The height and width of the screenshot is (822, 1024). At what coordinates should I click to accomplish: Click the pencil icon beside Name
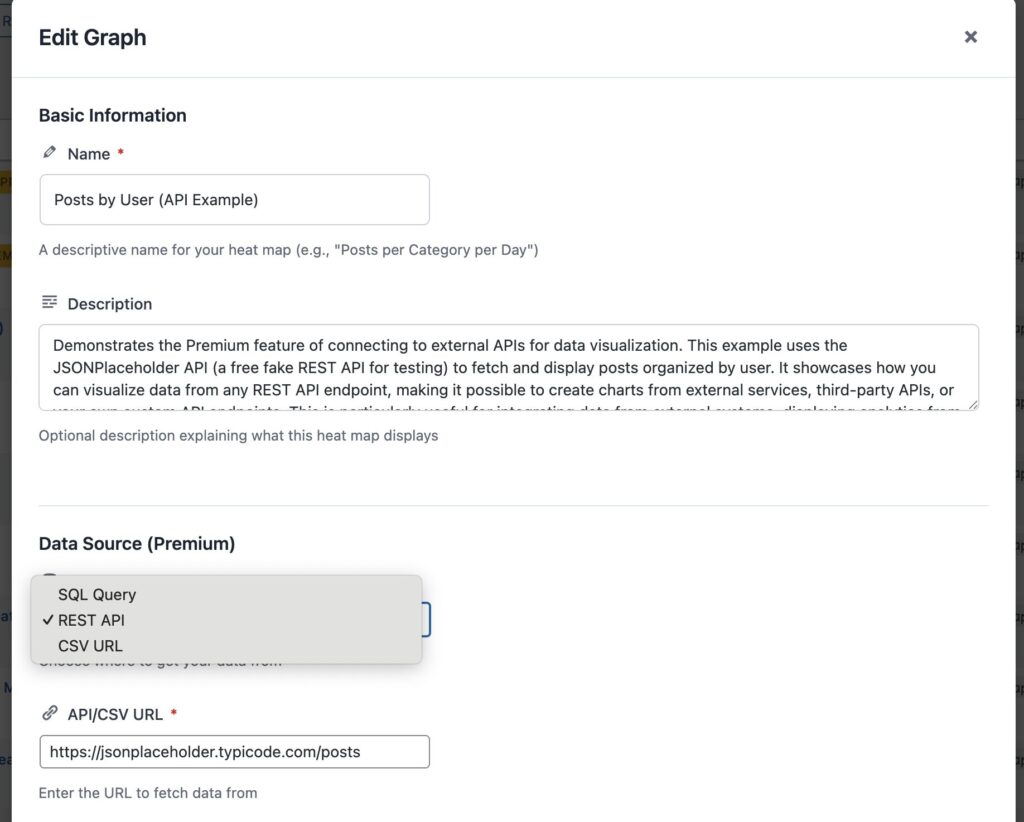click(x=49, y=153)
